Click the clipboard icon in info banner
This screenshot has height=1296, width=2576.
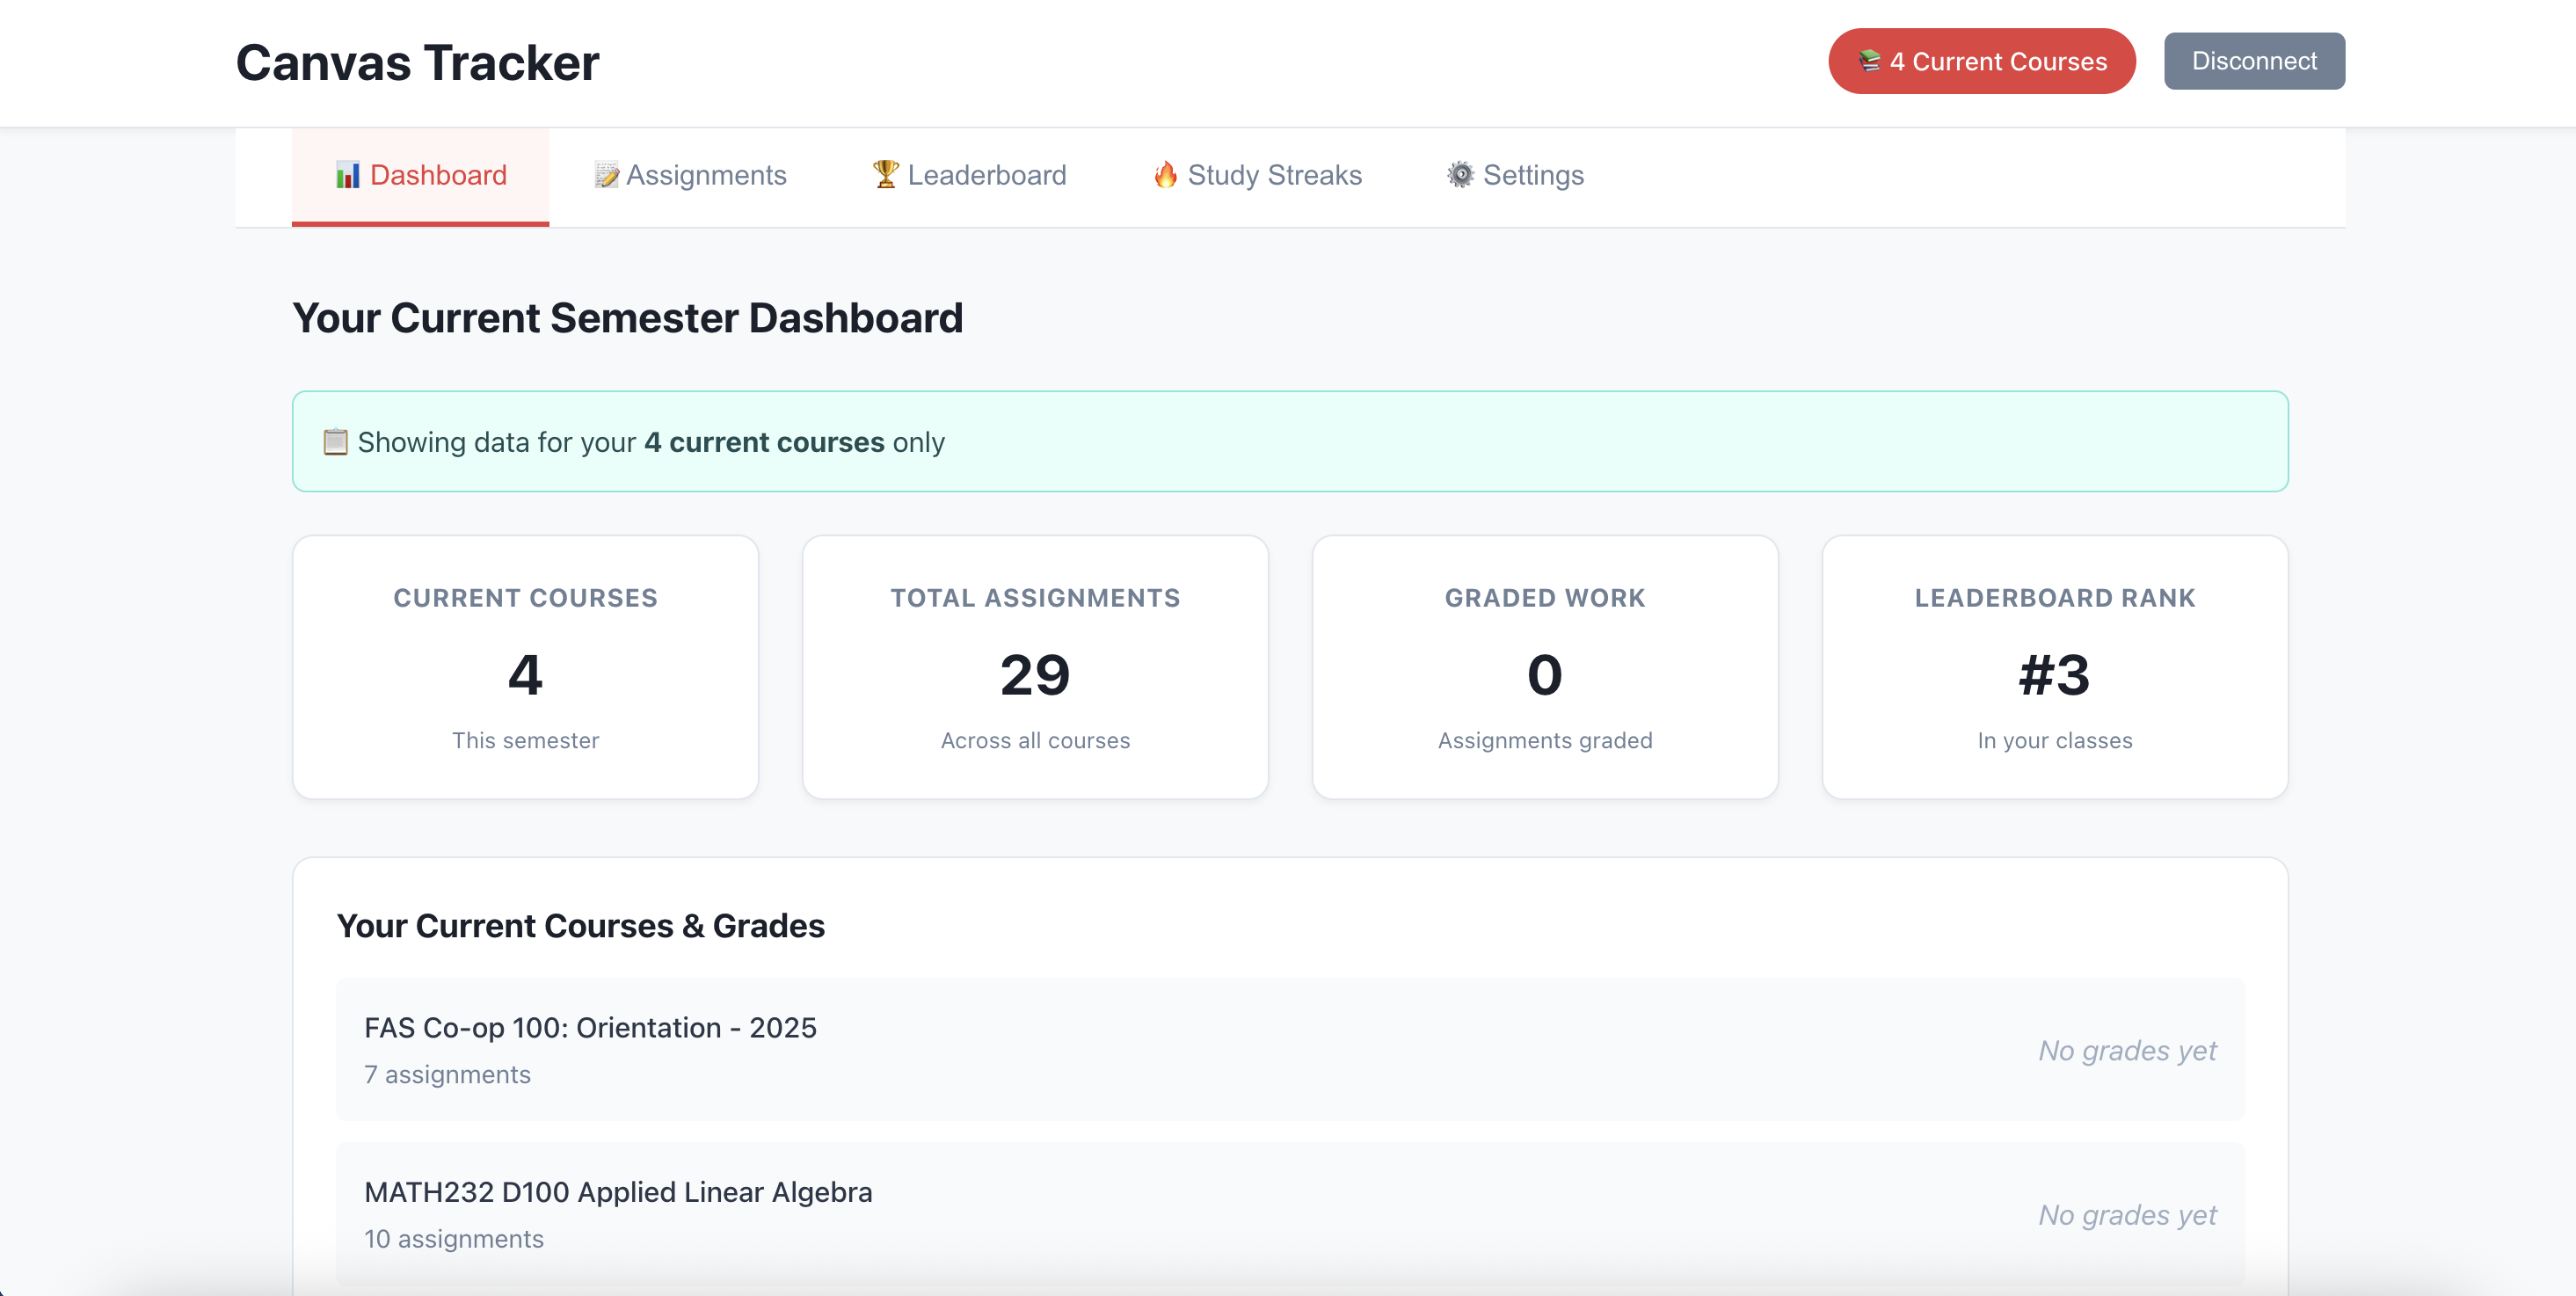[x=335, y=442]
